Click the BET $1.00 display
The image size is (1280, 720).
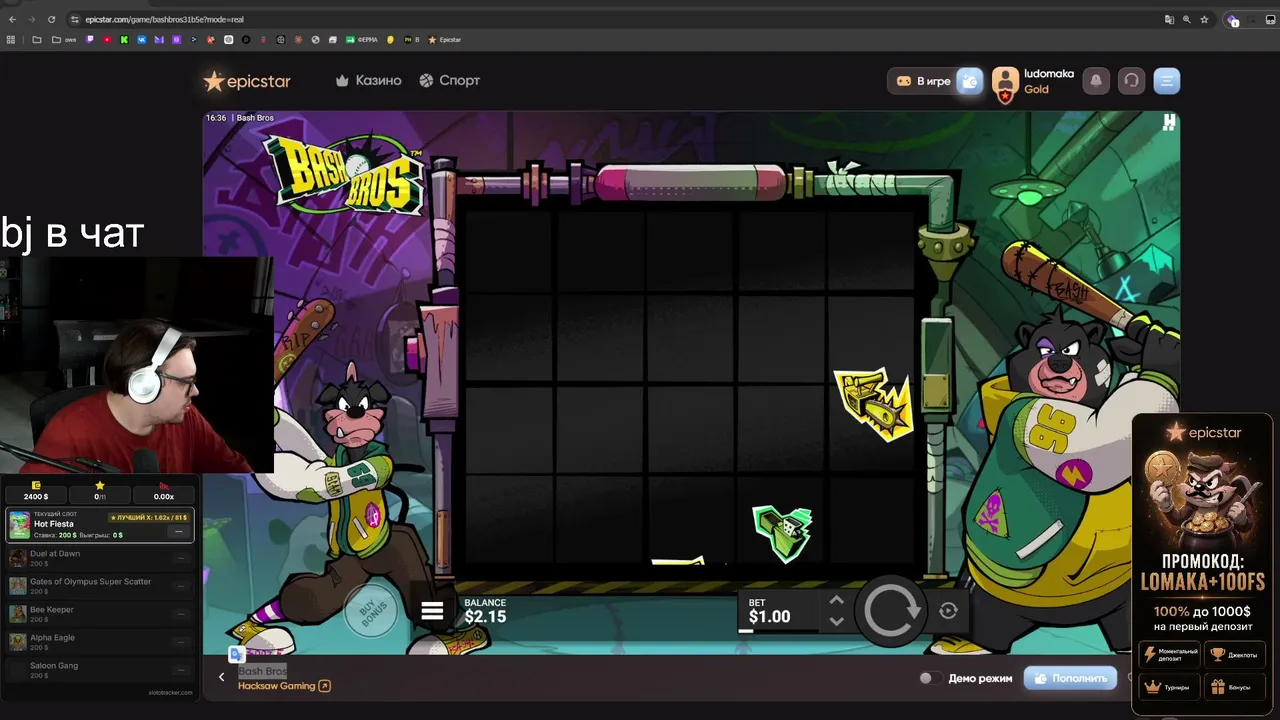[x=770, y=611]
